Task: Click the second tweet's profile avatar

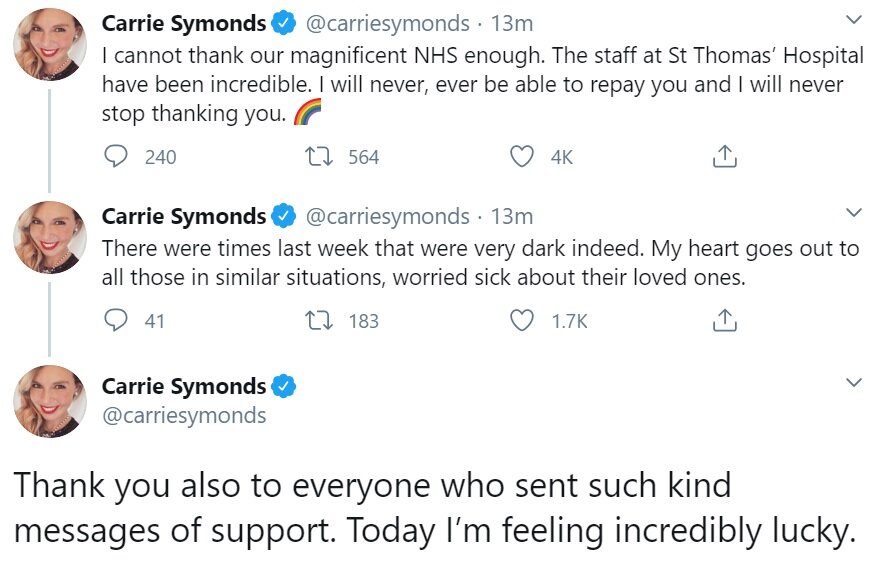Action: (x=49, y=238)
